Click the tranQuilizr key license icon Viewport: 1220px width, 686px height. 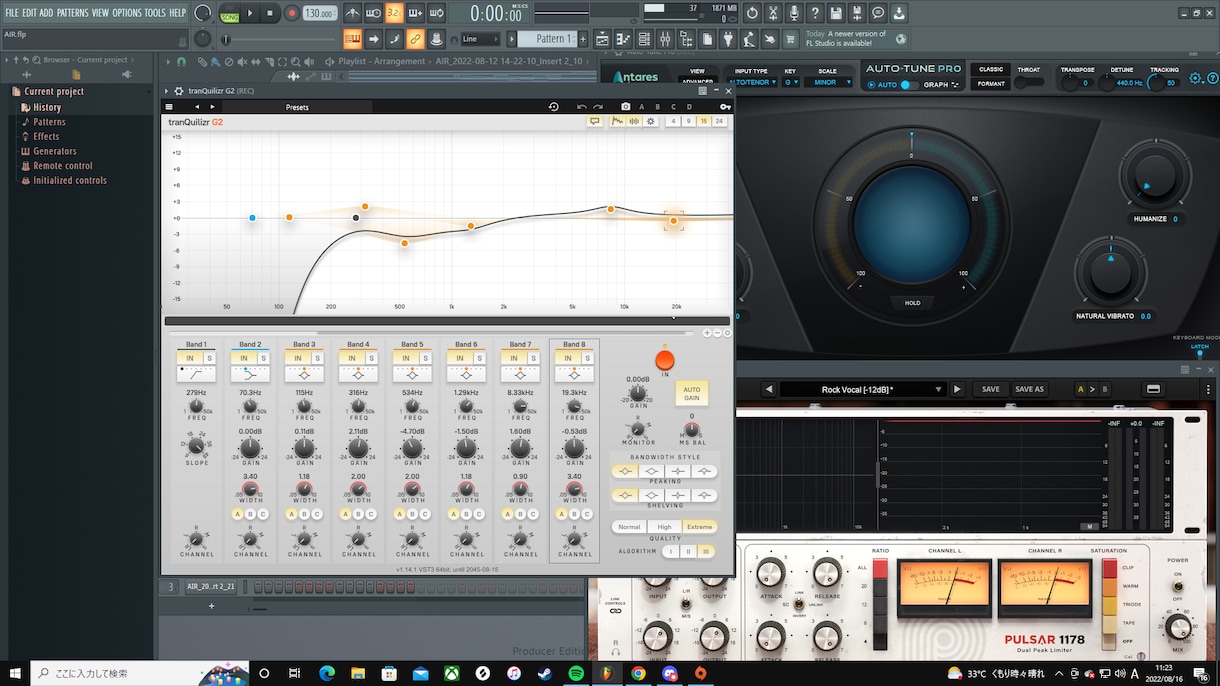(x=725, y=106)
